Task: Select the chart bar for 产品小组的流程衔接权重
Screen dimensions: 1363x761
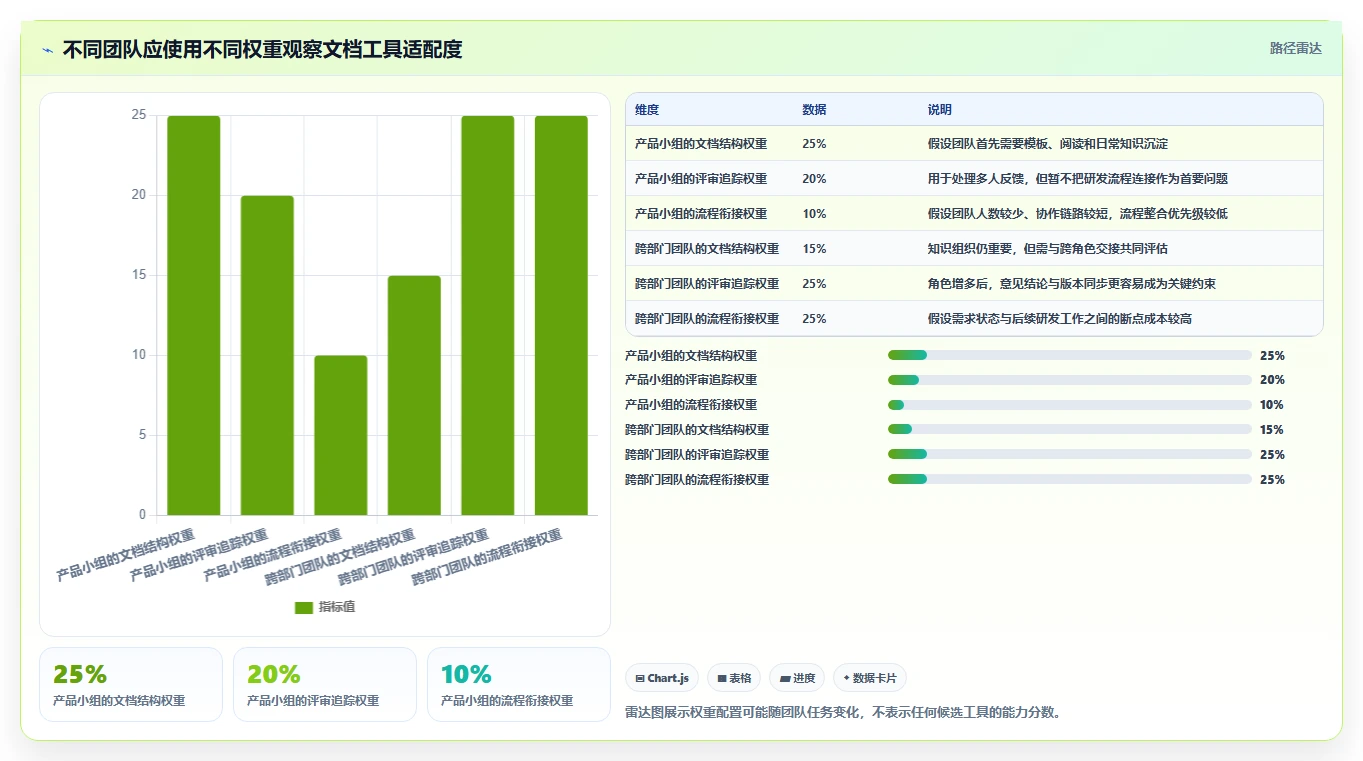Action: pyautogui.click(x=341, y=435)
